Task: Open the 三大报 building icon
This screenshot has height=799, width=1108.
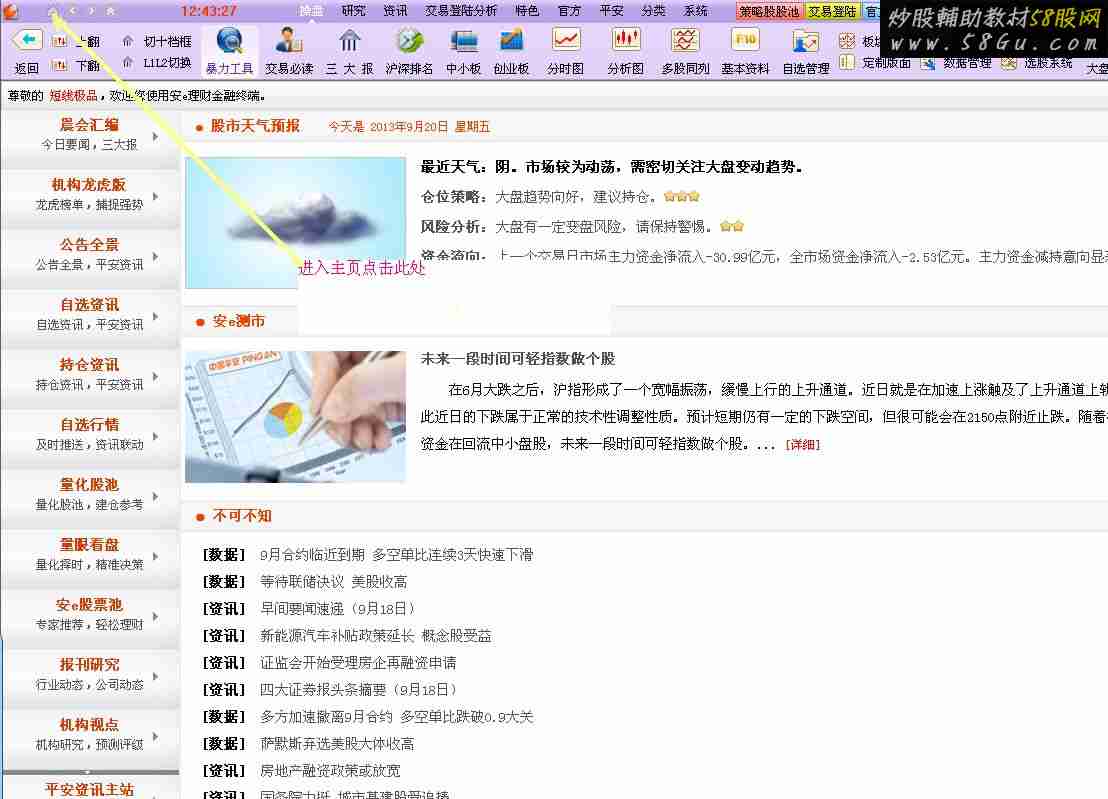Action: pos(349,41)
